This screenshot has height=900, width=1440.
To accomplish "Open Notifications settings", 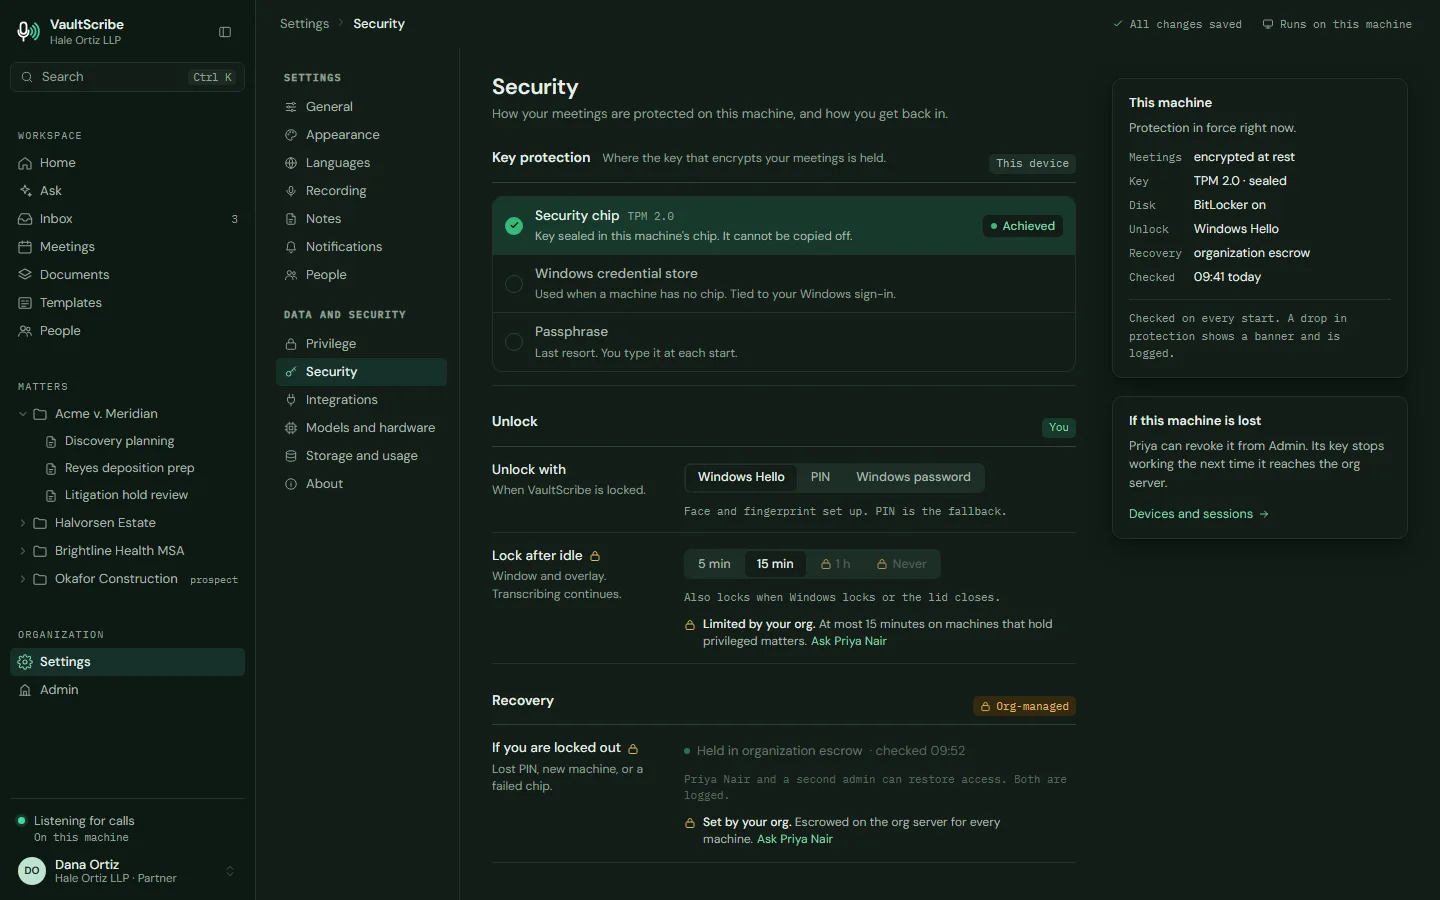I will click(361, 247).
